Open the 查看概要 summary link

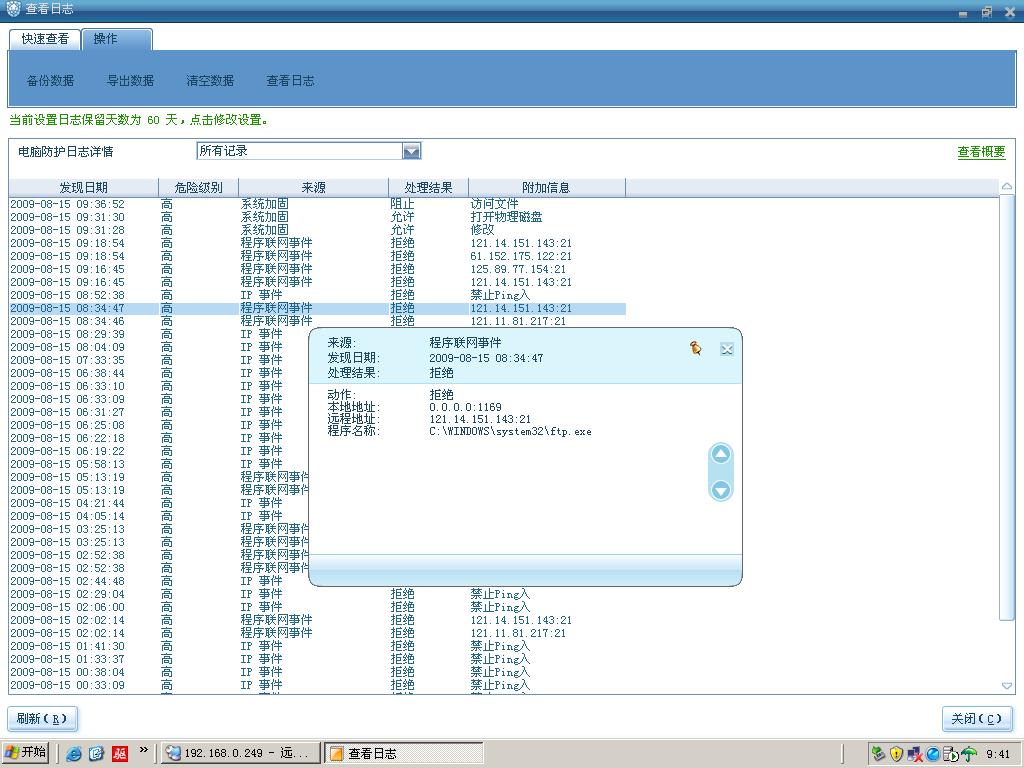click(981, 152)
